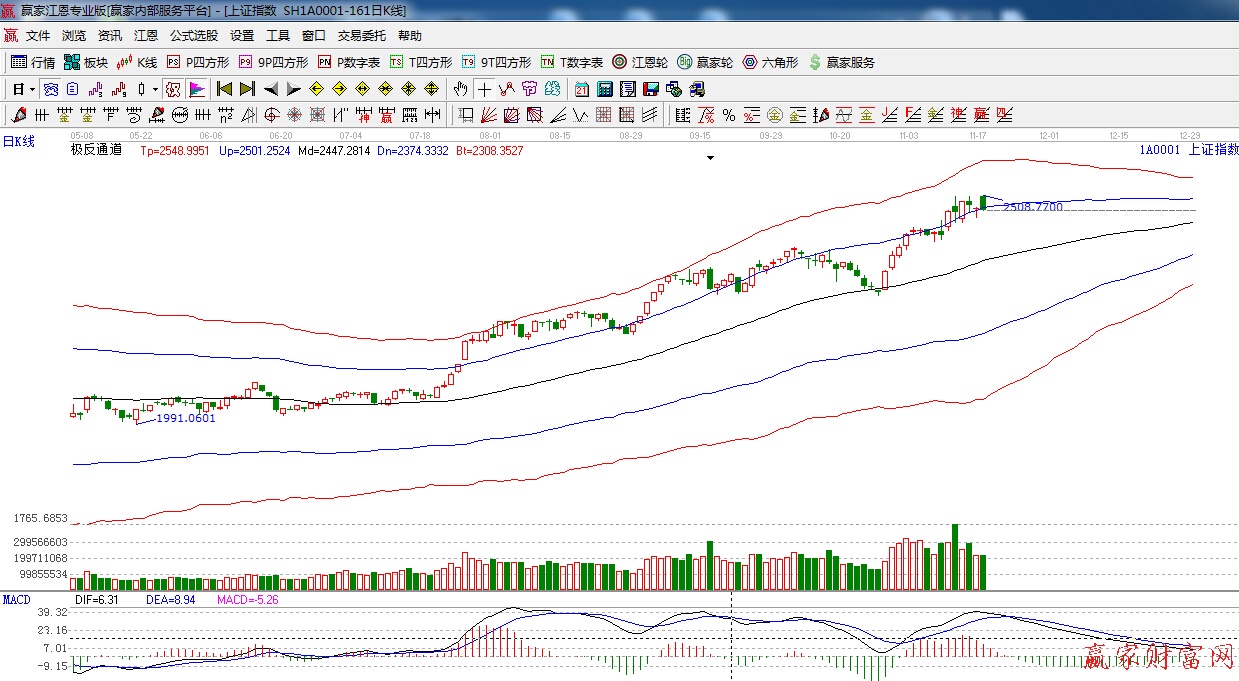Toggle the 权 (ex-rights adjustment) button
This screenshot has height=681, width=1239.
click(173, 89)
